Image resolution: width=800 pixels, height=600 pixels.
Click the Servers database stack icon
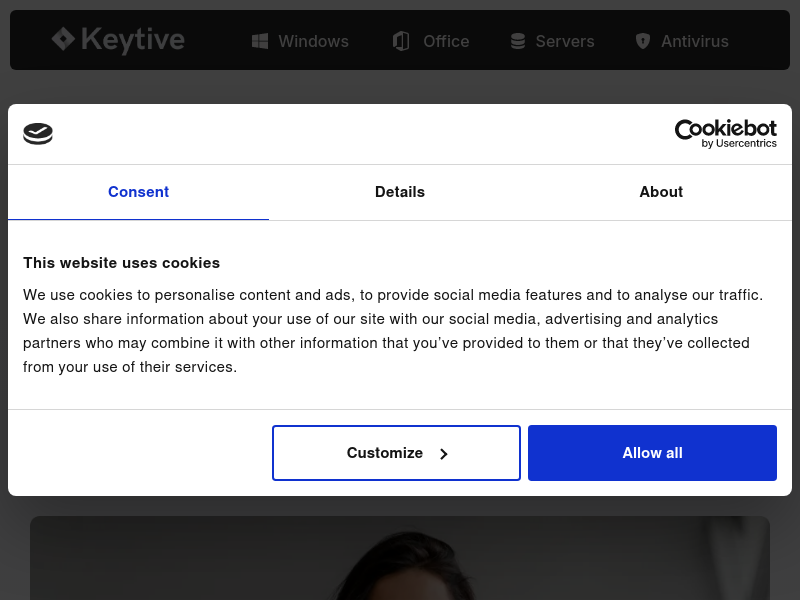pos(518,41)
